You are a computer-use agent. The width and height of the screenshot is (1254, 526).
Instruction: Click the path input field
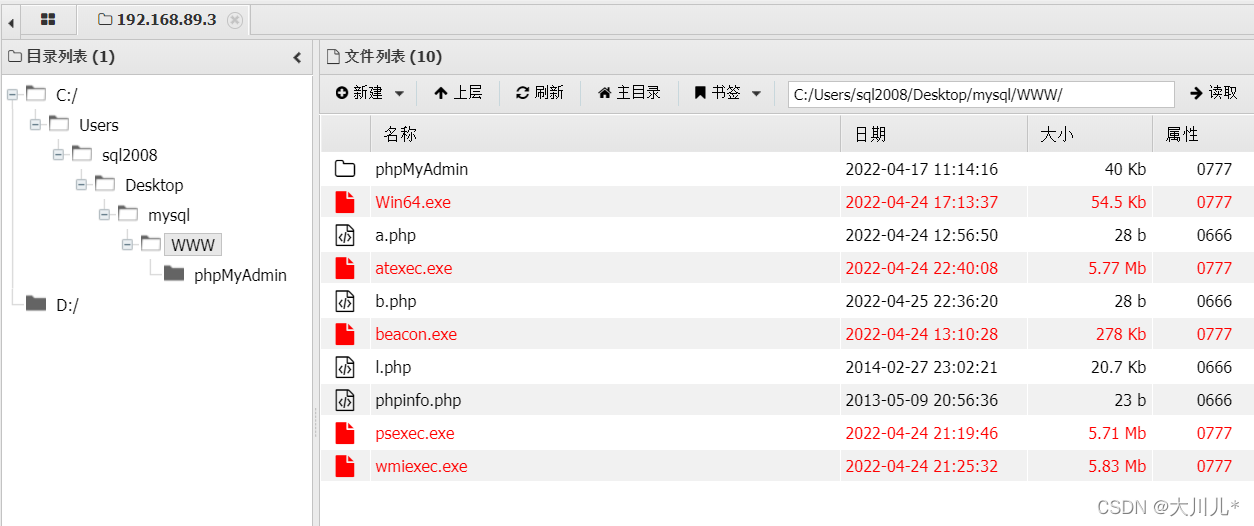coord(981,94)
